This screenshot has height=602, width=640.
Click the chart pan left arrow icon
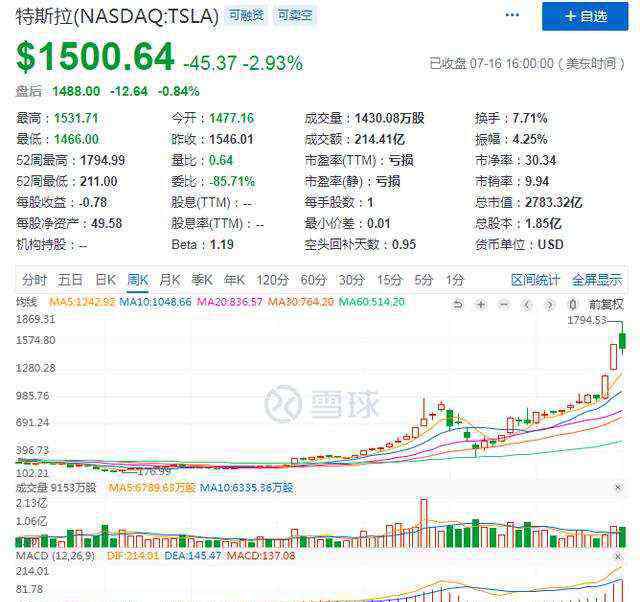click(527, 304)
